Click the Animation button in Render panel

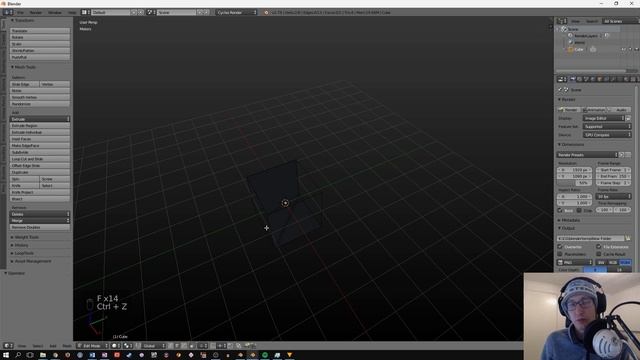pos(594,110)
